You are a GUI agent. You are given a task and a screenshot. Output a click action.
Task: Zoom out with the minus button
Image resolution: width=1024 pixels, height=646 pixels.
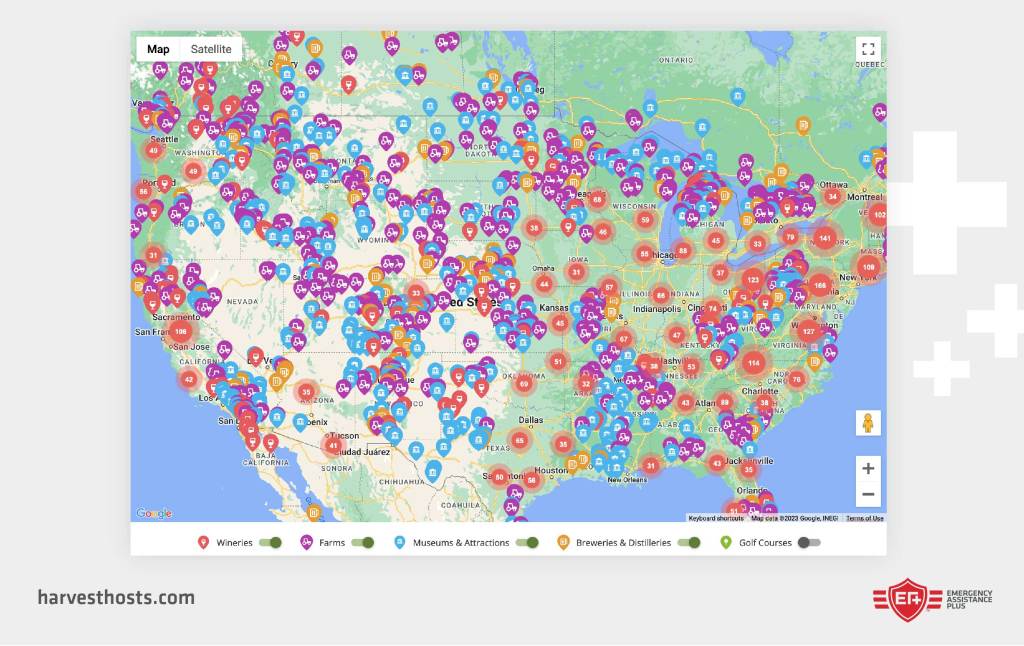pos(868,494)
